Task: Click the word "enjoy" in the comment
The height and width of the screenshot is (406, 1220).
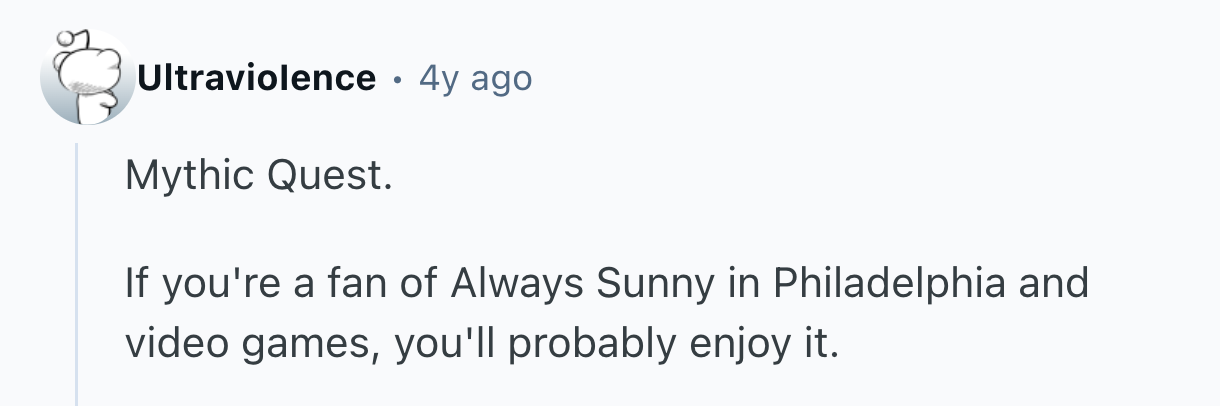Action: click(x=721, y=344)
